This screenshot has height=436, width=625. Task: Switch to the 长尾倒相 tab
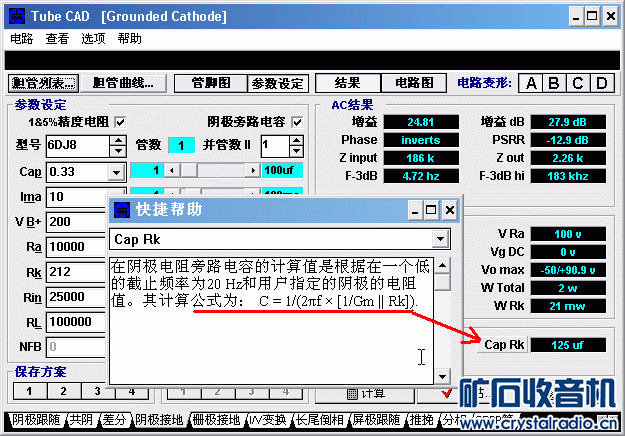(320, 420)
